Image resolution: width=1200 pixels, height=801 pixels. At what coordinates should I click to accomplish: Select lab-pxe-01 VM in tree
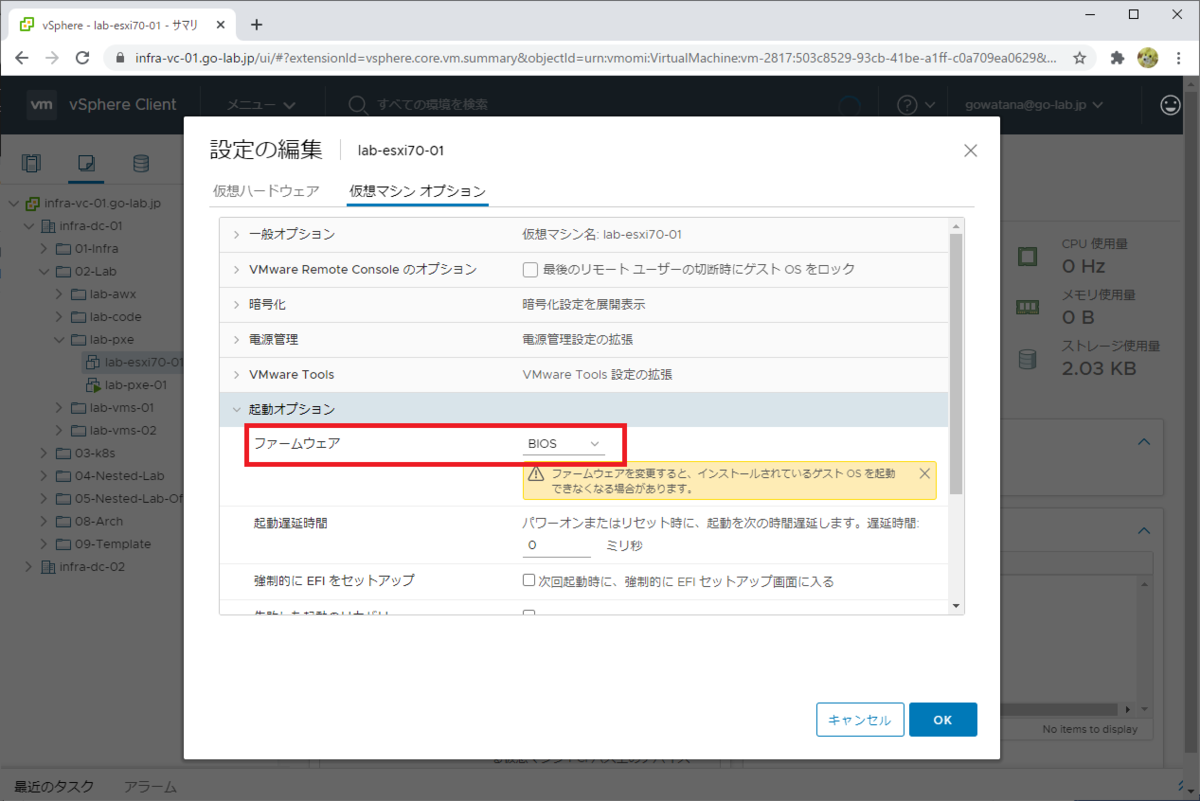(135, 385)
